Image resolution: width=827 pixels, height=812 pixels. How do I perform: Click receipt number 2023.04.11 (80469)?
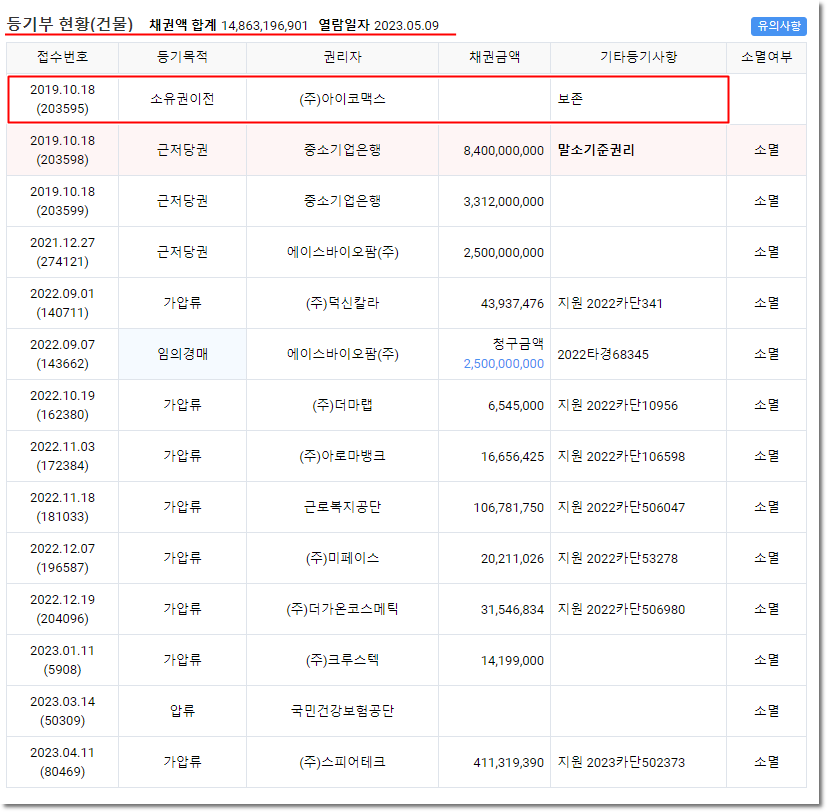point(62,762)
